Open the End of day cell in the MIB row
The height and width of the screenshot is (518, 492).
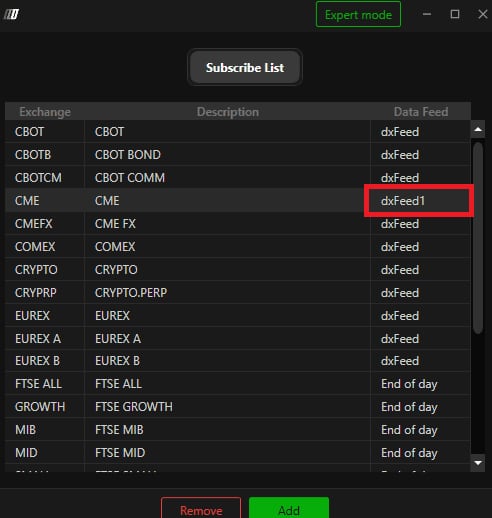(421, 430)
